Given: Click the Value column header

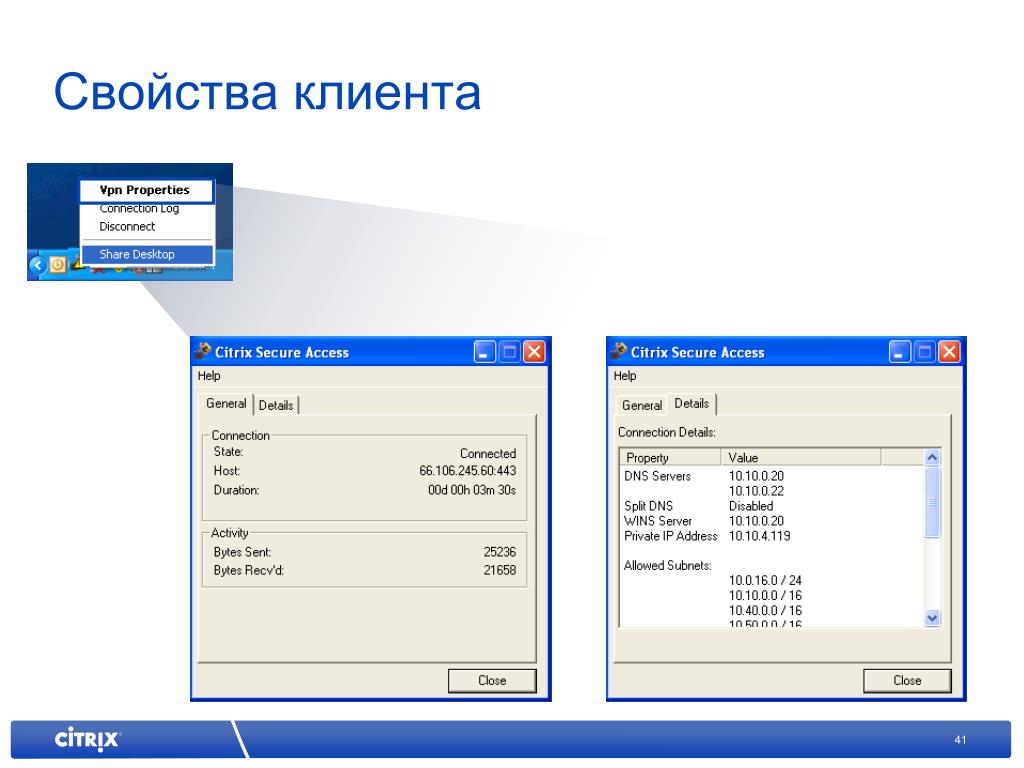Looking at the screenshot, I should point(801,457).
